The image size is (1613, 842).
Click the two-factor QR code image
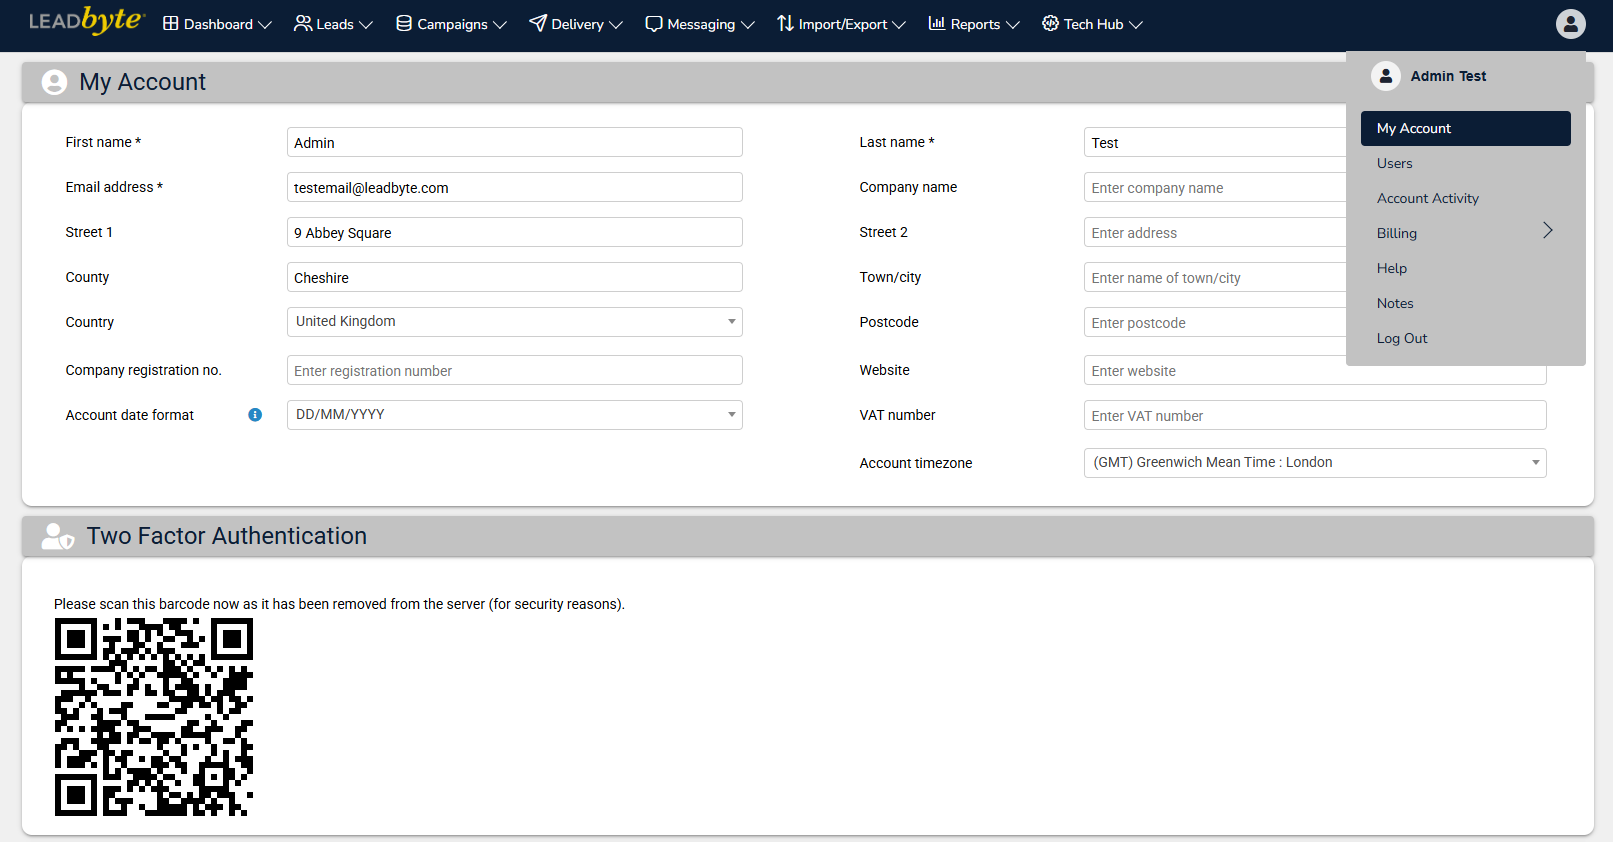click(154, 717)
